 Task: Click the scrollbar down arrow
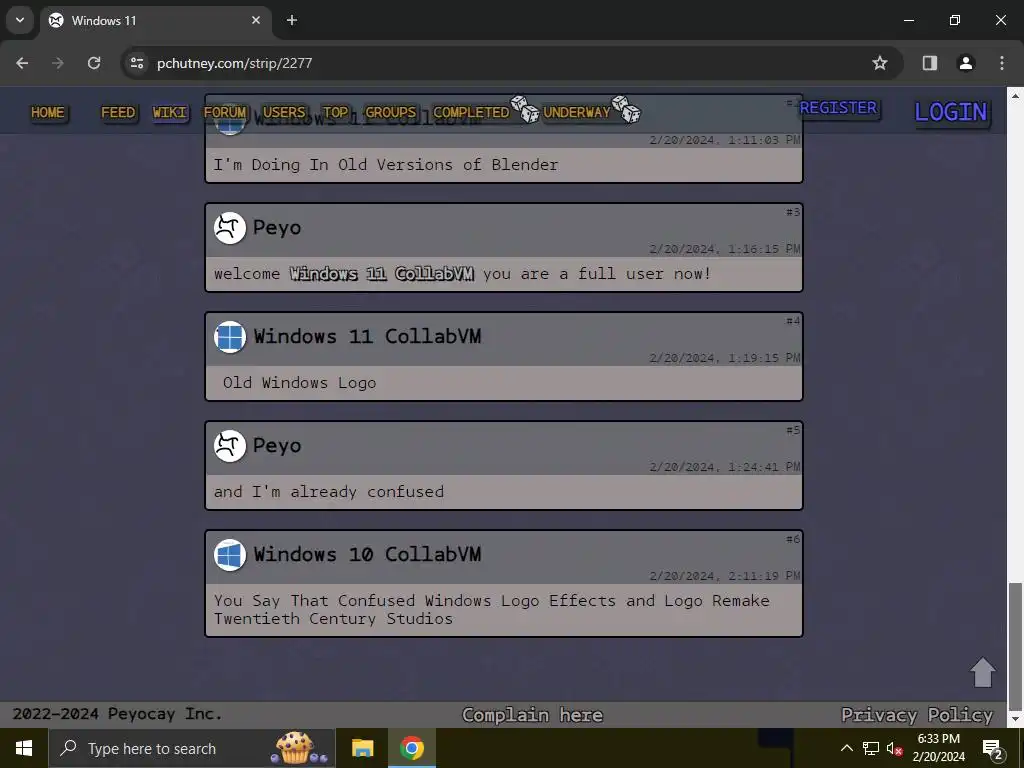coord(1015,720)
